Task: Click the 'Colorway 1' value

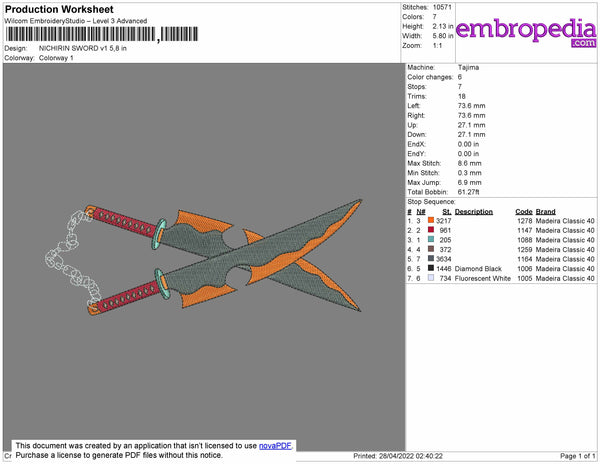Action: pos(56,58)
